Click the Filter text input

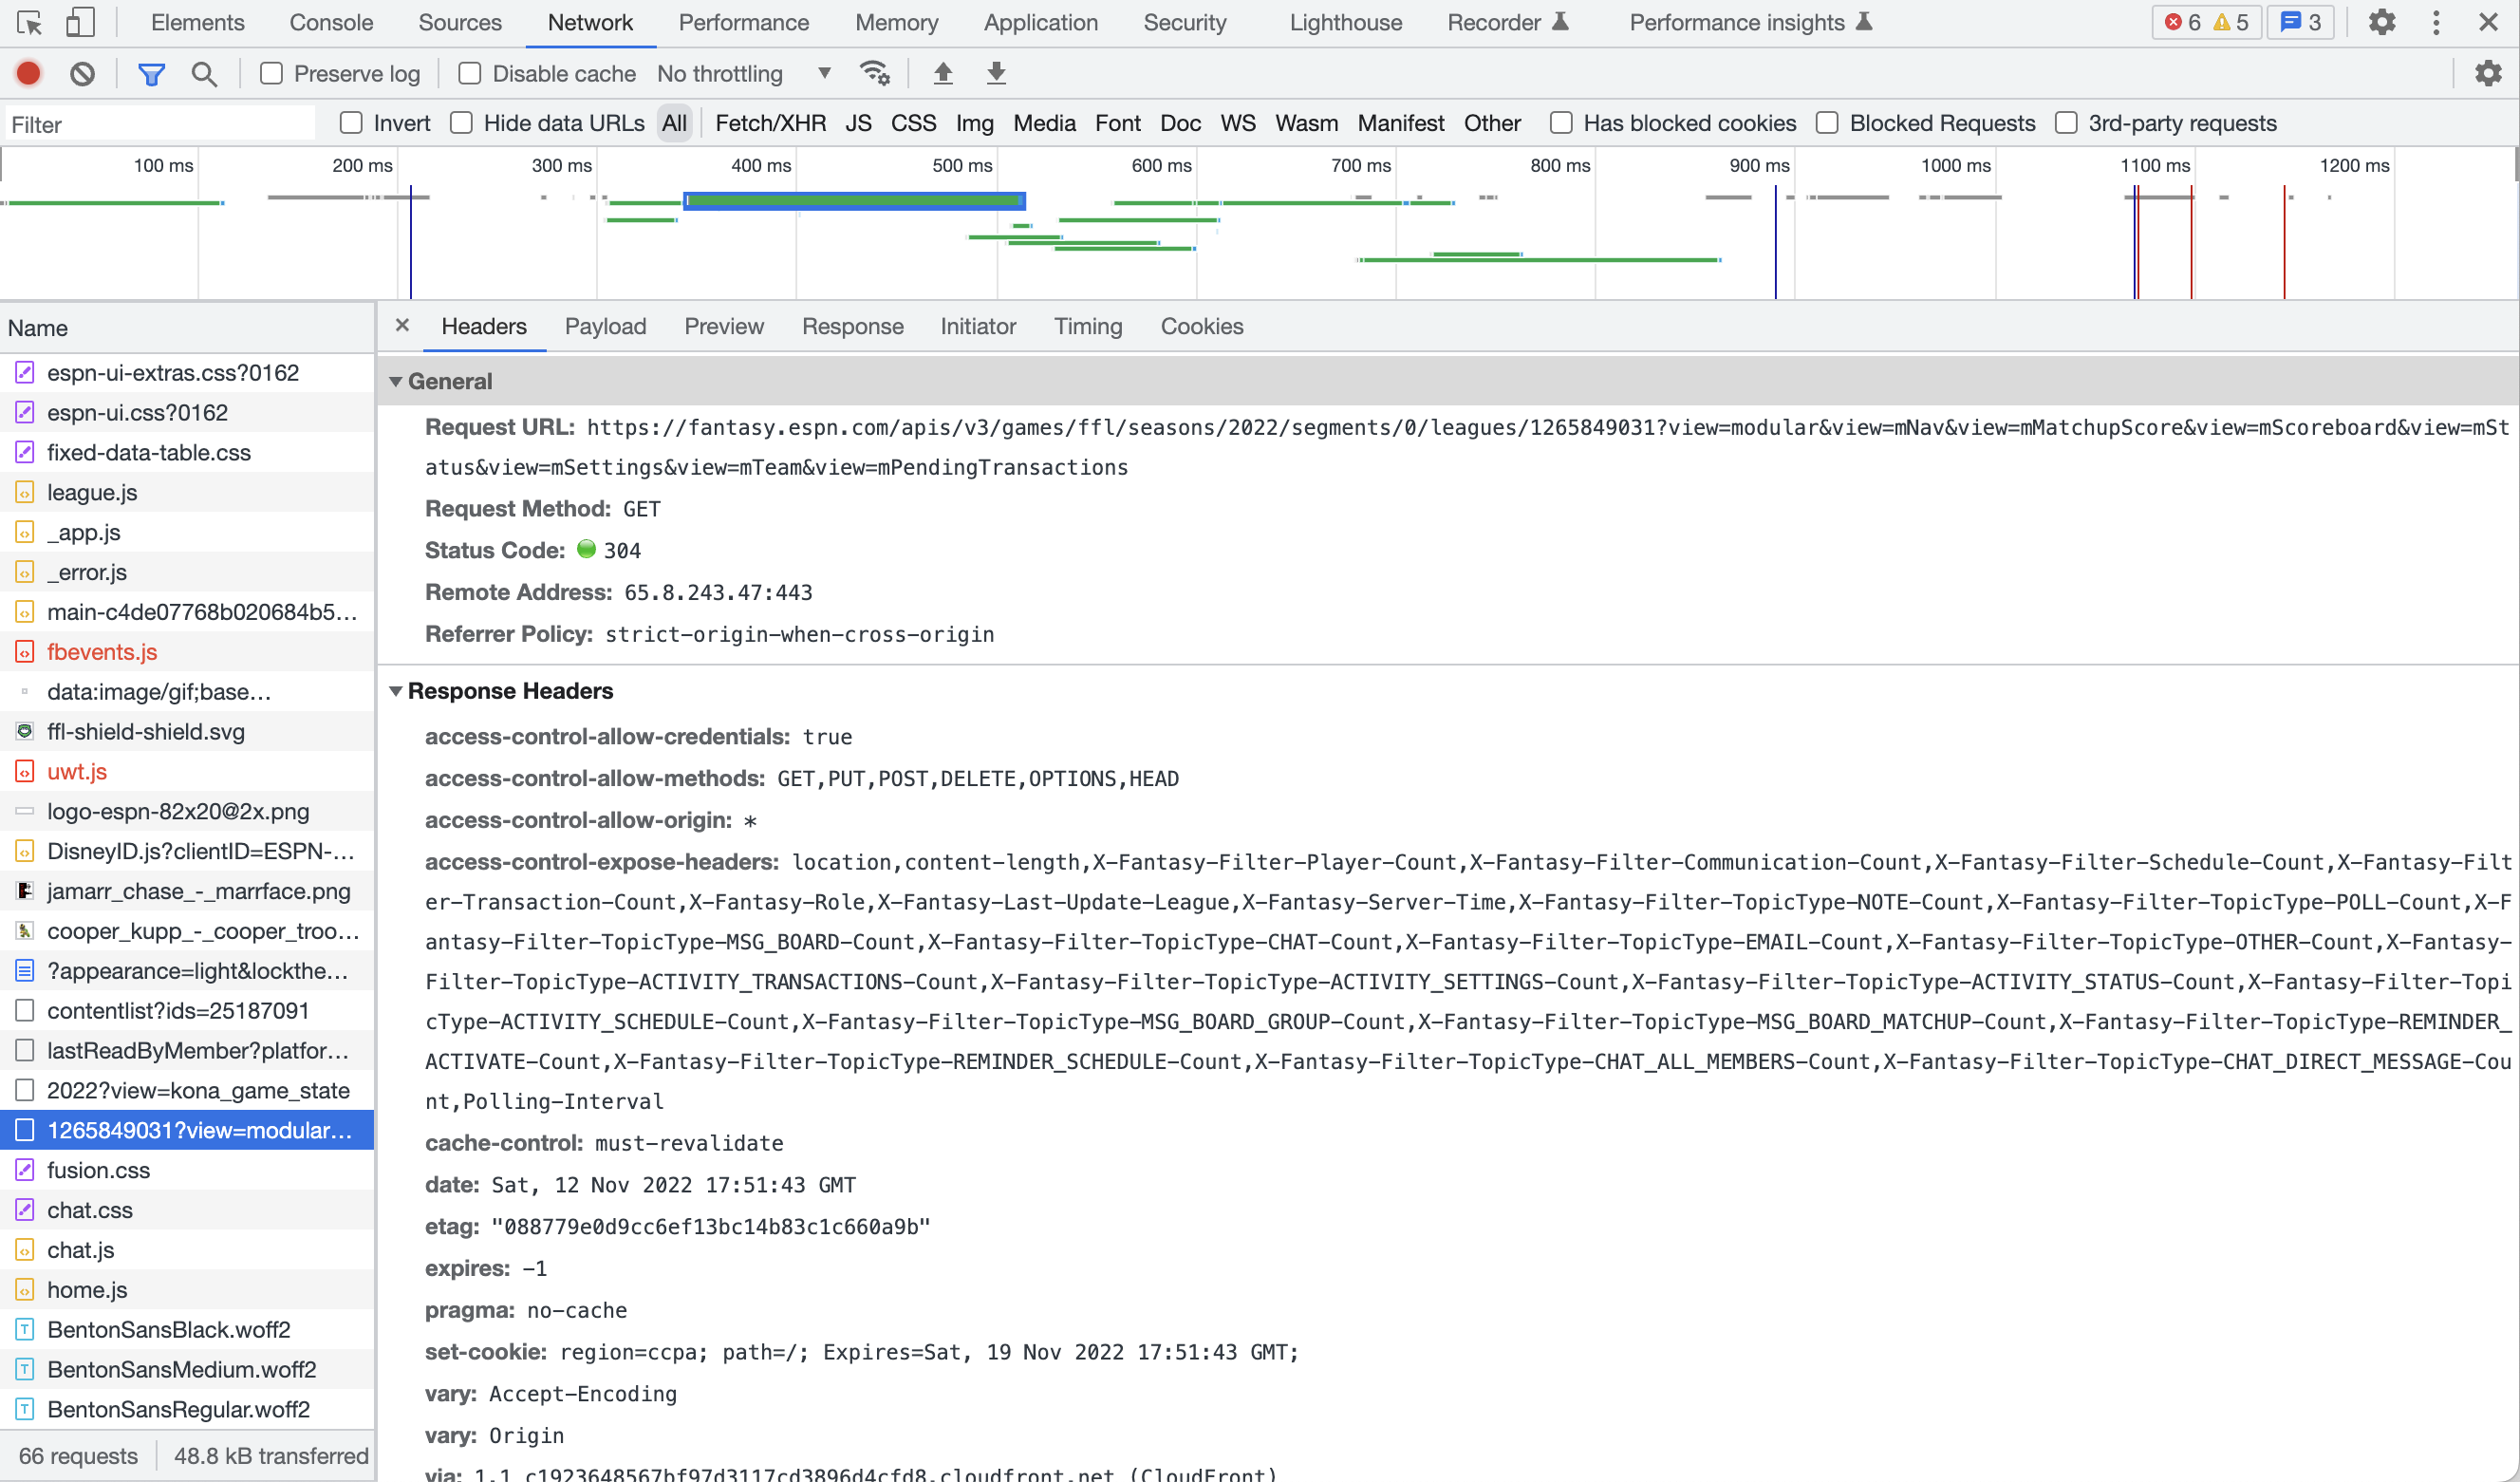pyautogui.click(x=160, y=124)
